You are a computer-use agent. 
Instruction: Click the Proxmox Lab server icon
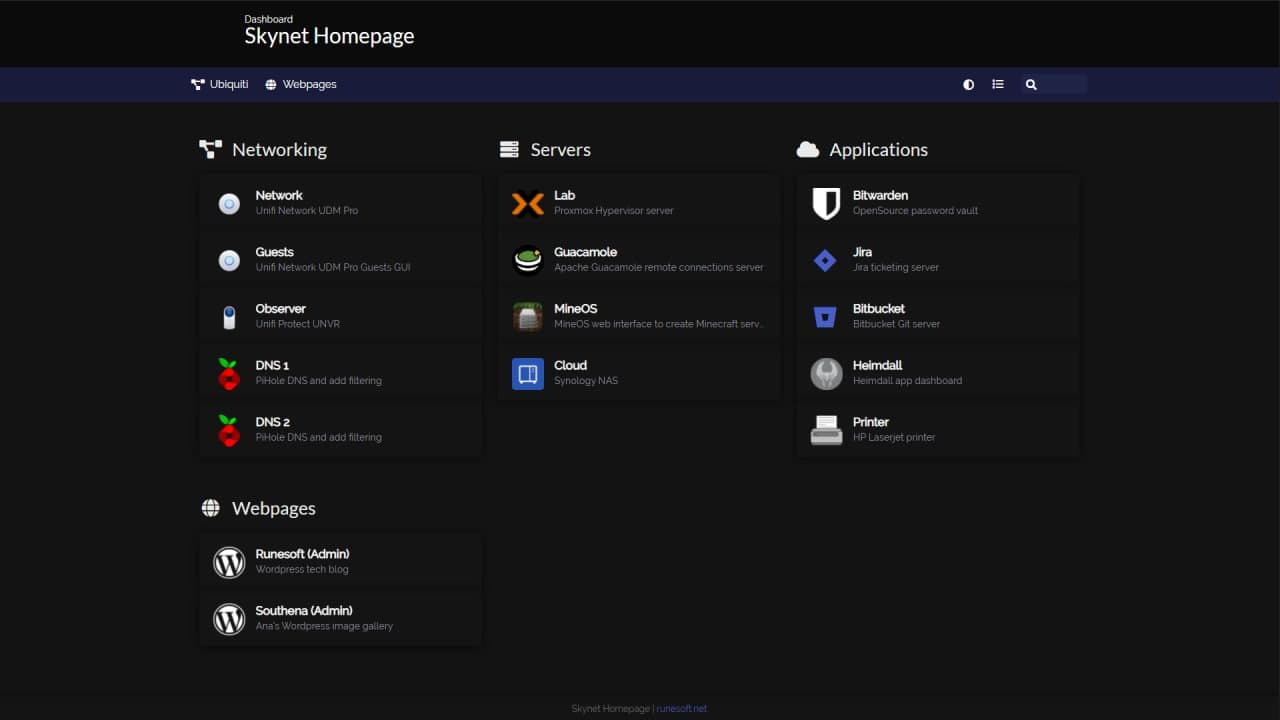527,204
